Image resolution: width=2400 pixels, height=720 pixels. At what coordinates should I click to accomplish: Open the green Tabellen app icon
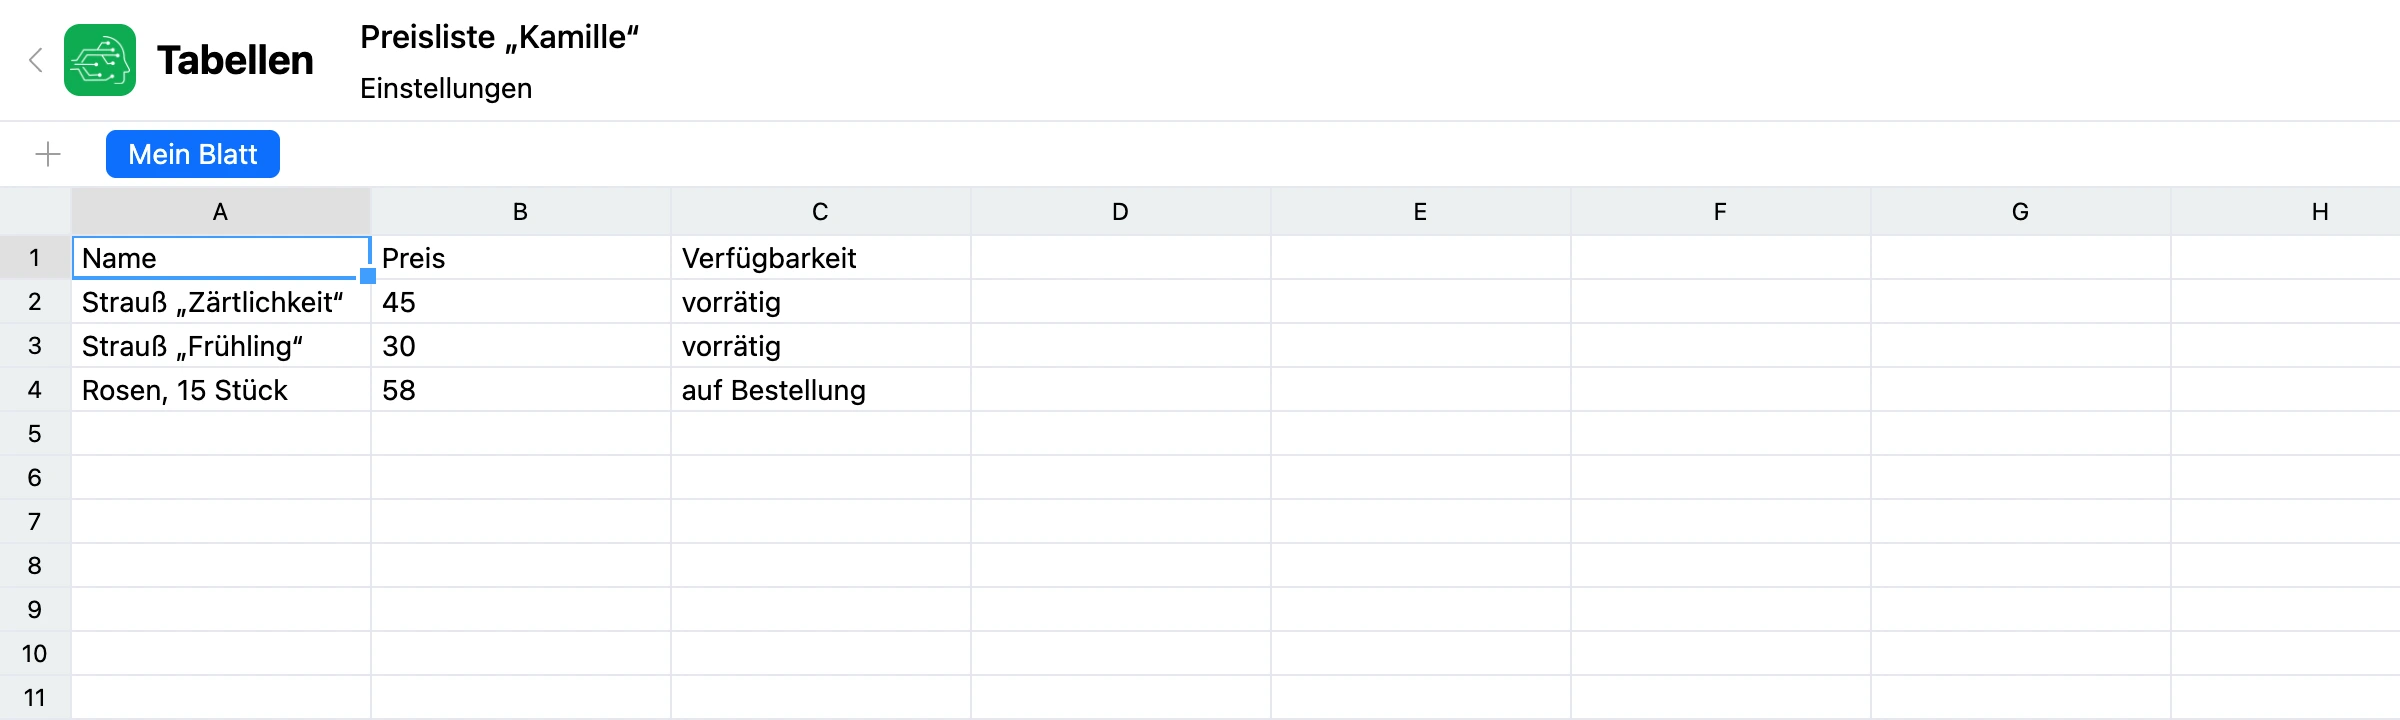(x=100, y=60)
